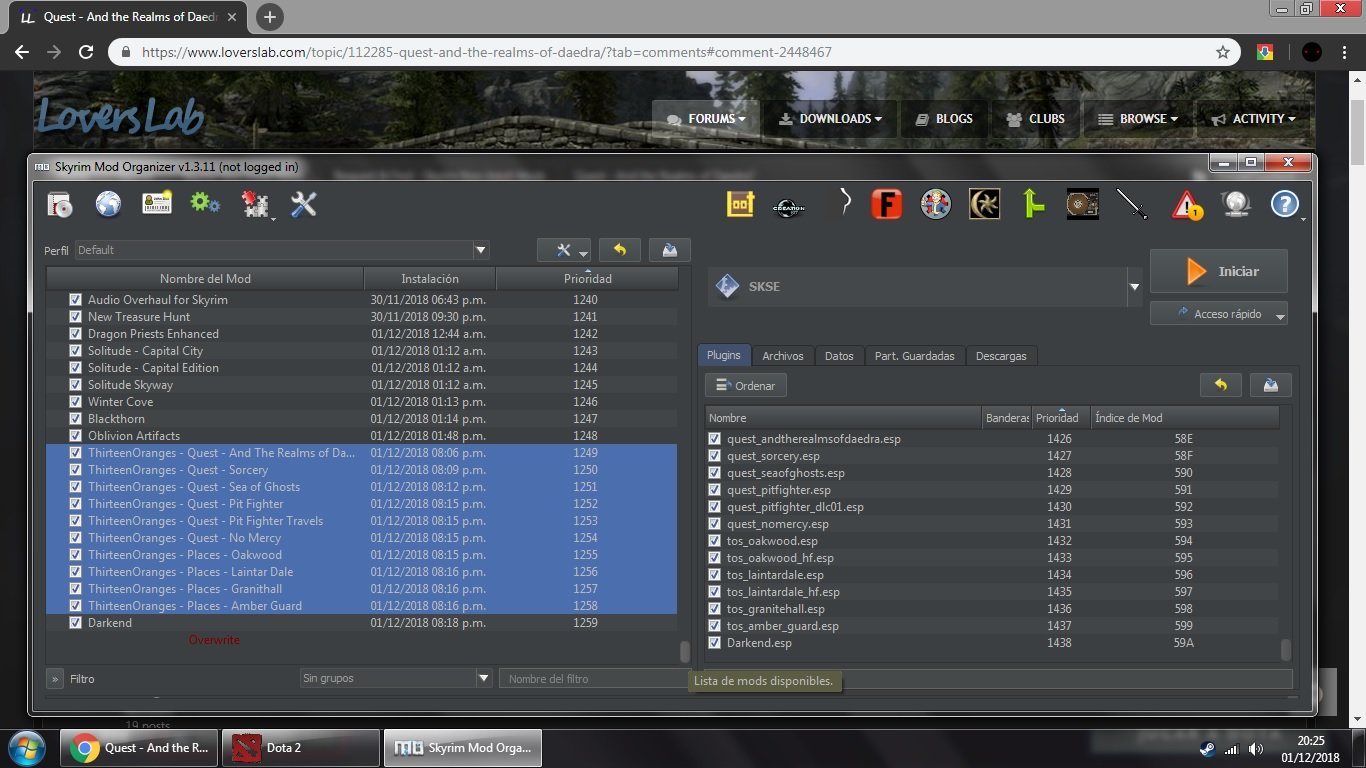The width and height of the screenshot is (1366, 768).
Task: Click the Ordenar sort button
Action: click(x=746, y=385)
